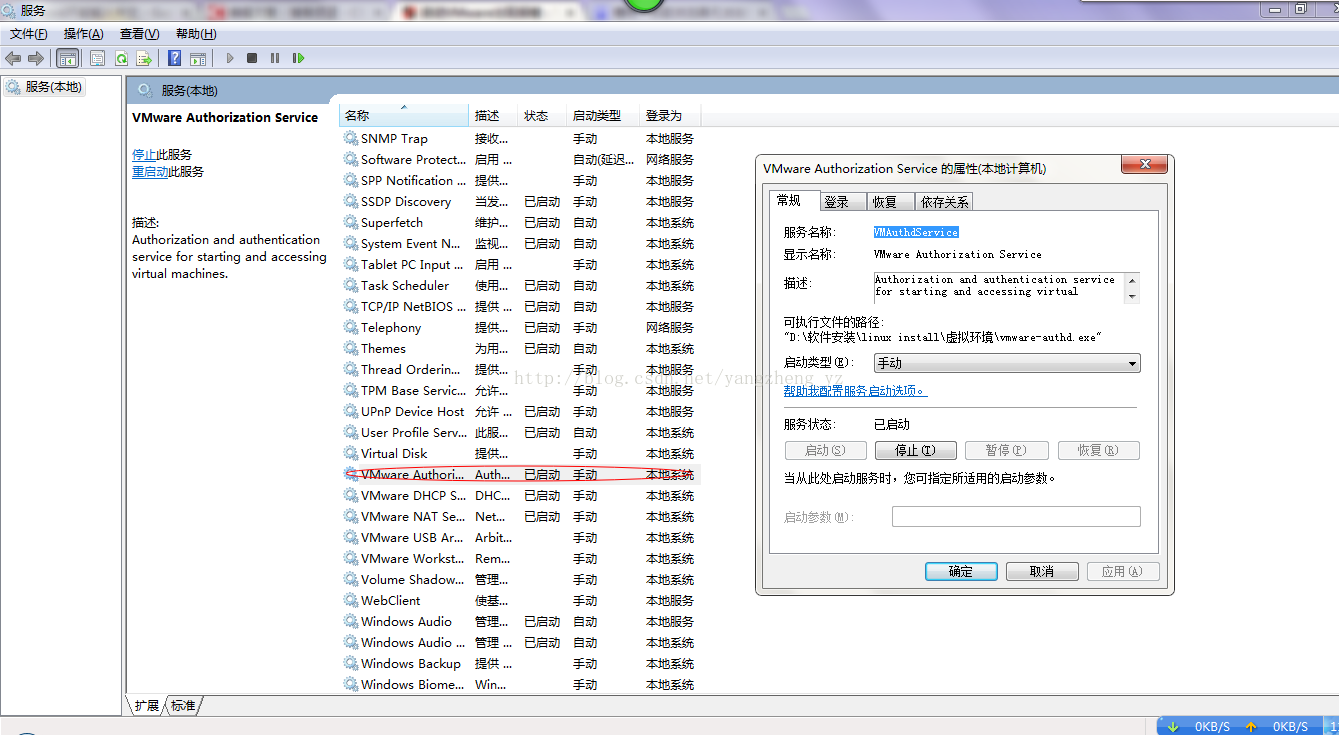This screenshot has height=735, width=1339.
Task: Open the 帮助我配置服务启动选项 link
Action: (x=855, y=391)
